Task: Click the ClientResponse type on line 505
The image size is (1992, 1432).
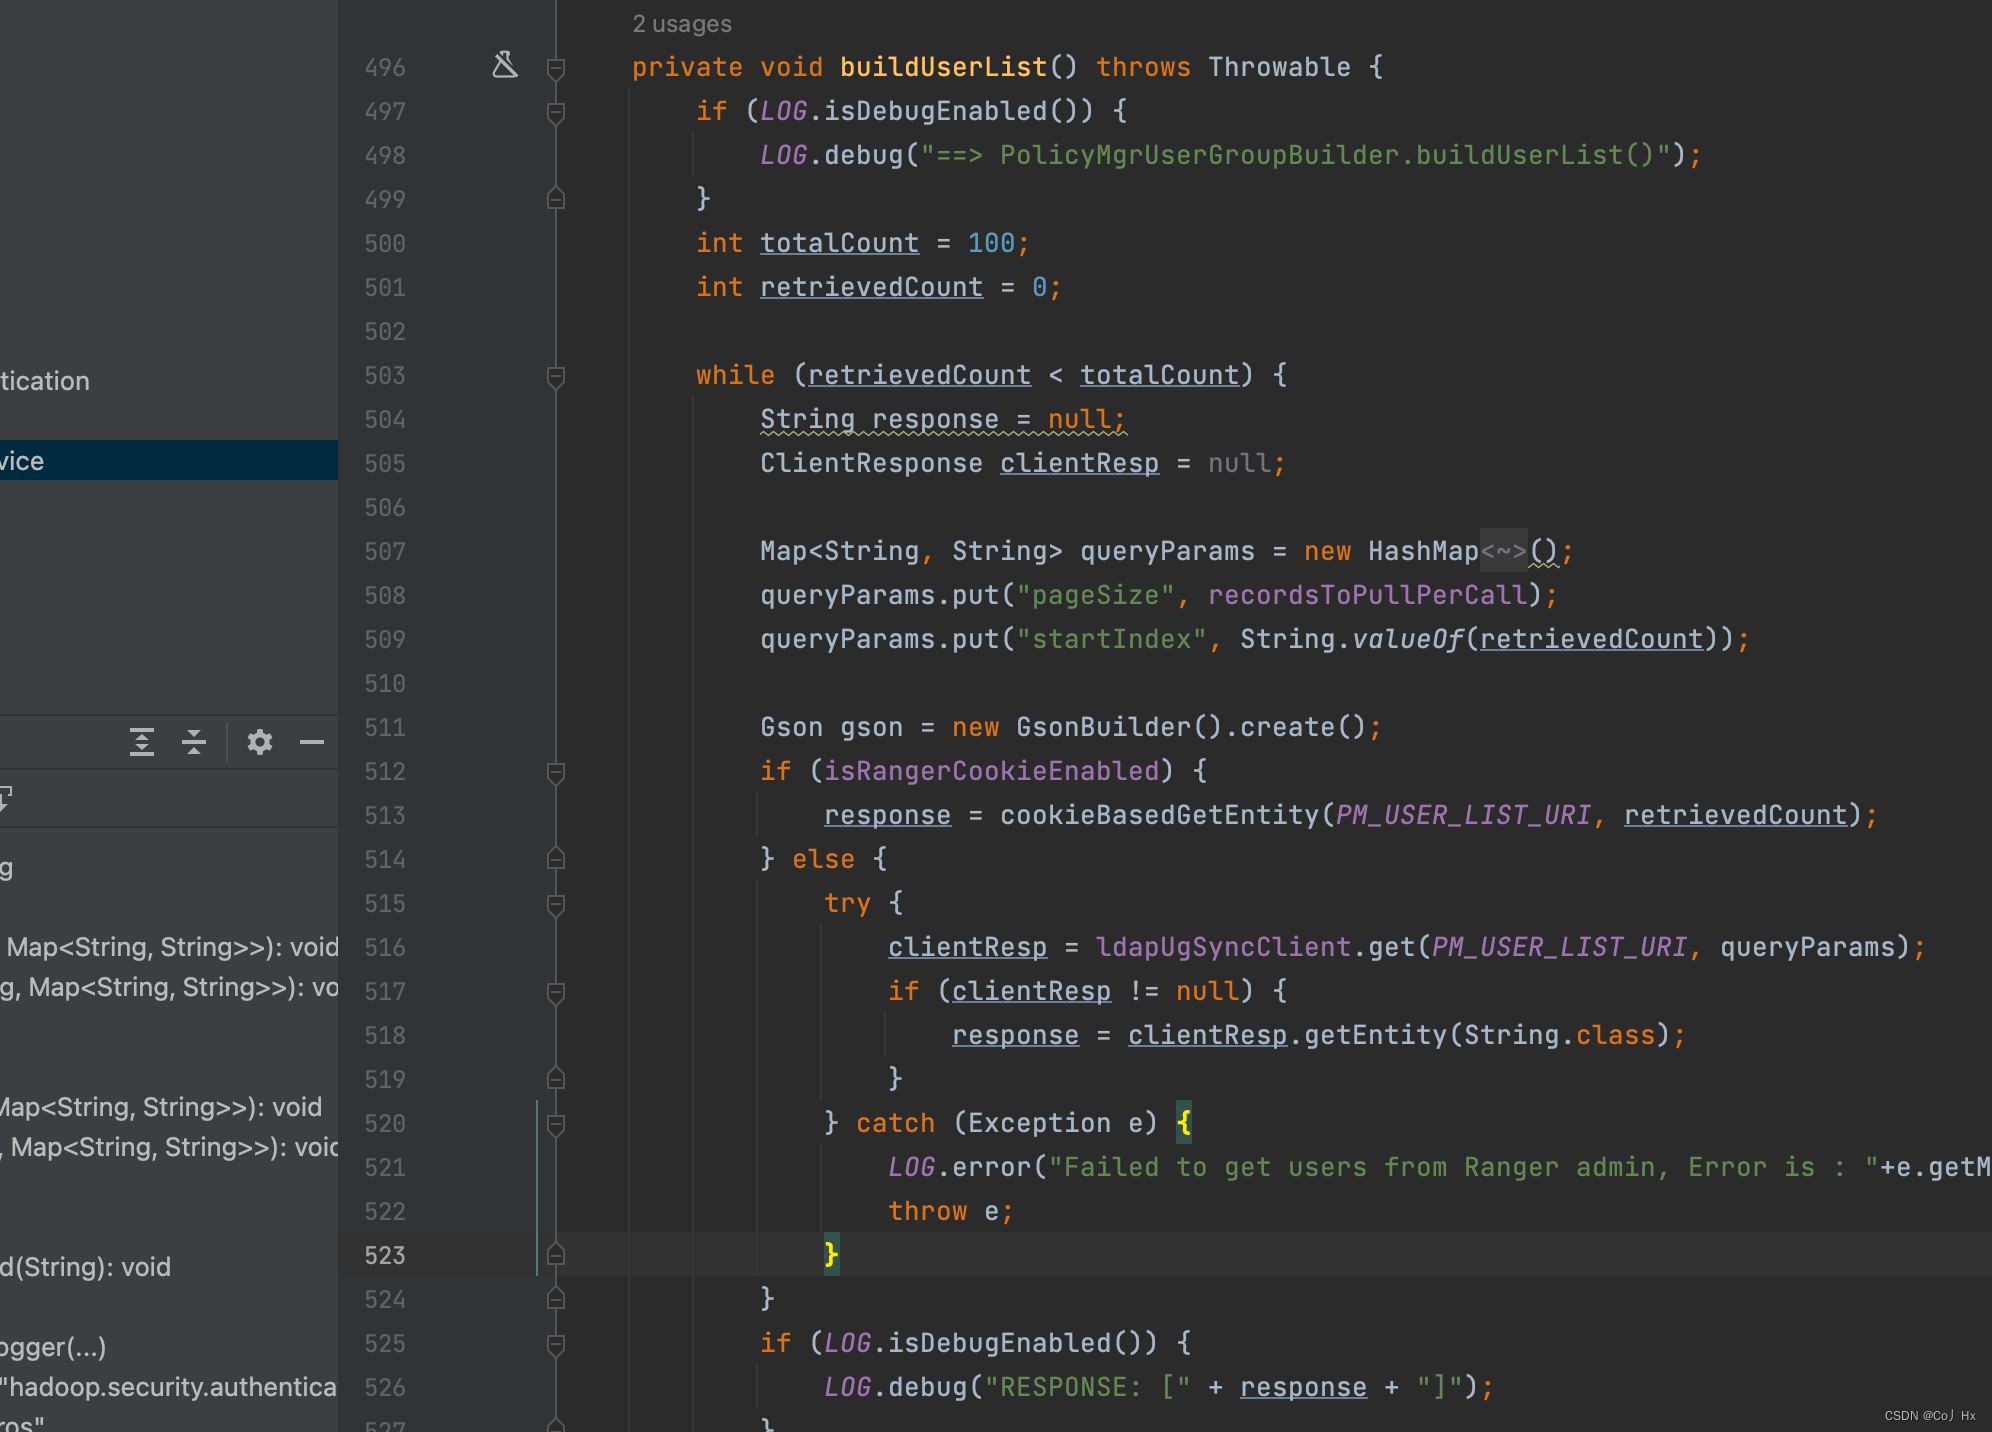Action: point(871,463)
